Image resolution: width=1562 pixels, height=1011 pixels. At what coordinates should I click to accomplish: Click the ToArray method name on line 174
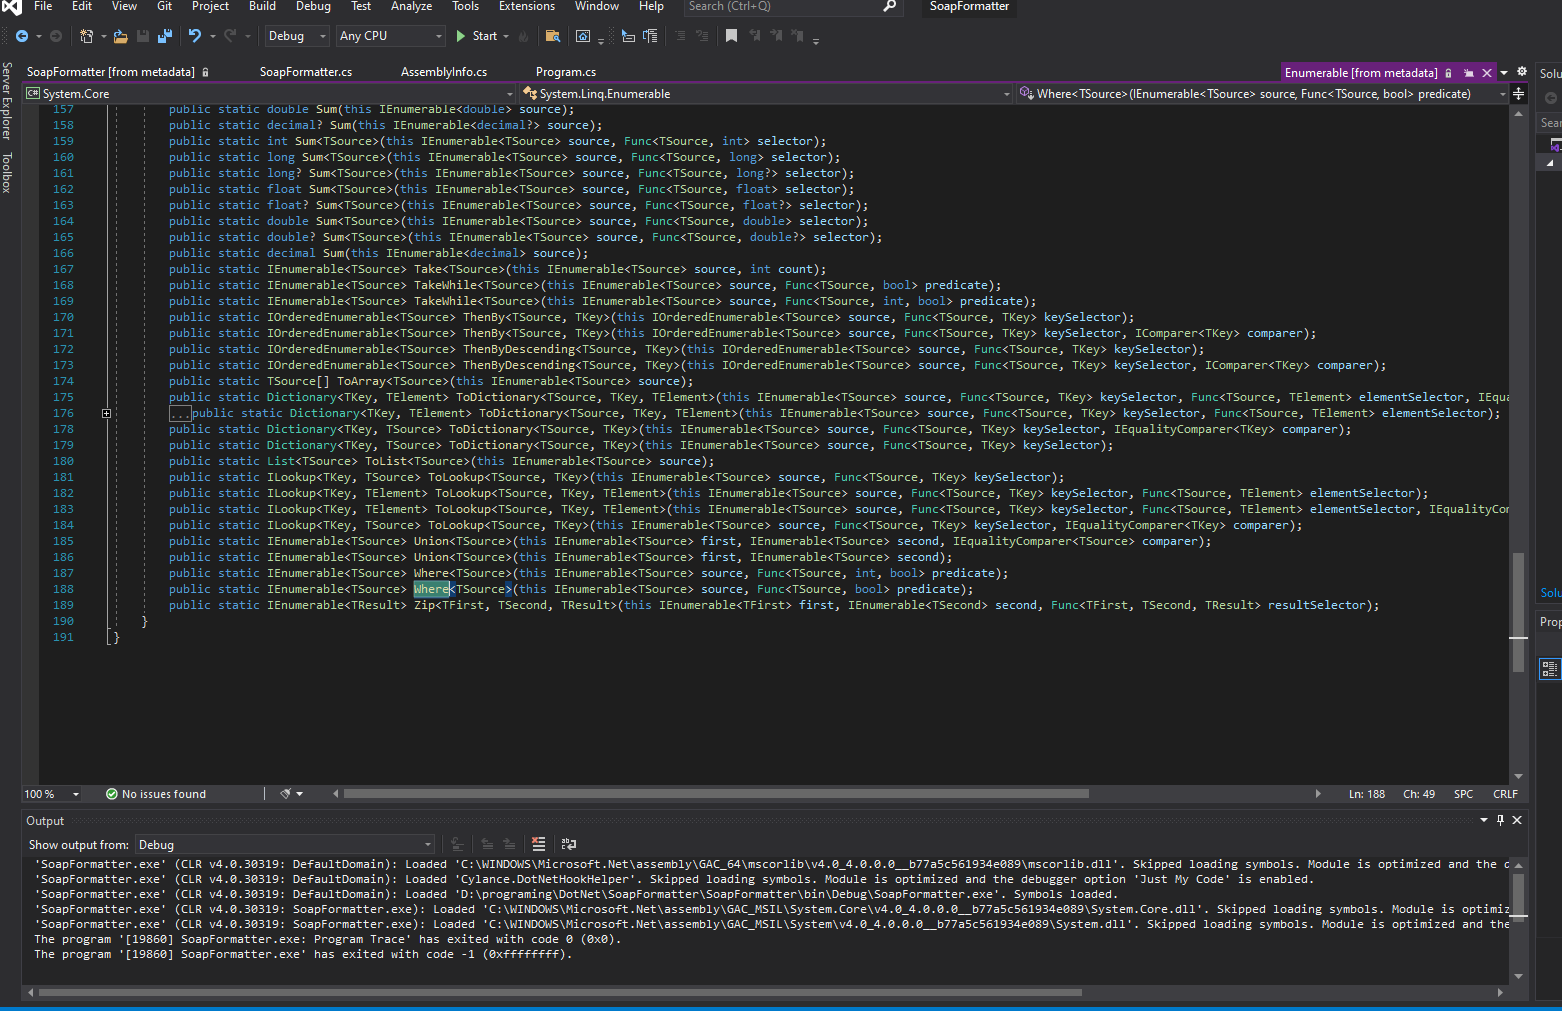pos(361,381)
